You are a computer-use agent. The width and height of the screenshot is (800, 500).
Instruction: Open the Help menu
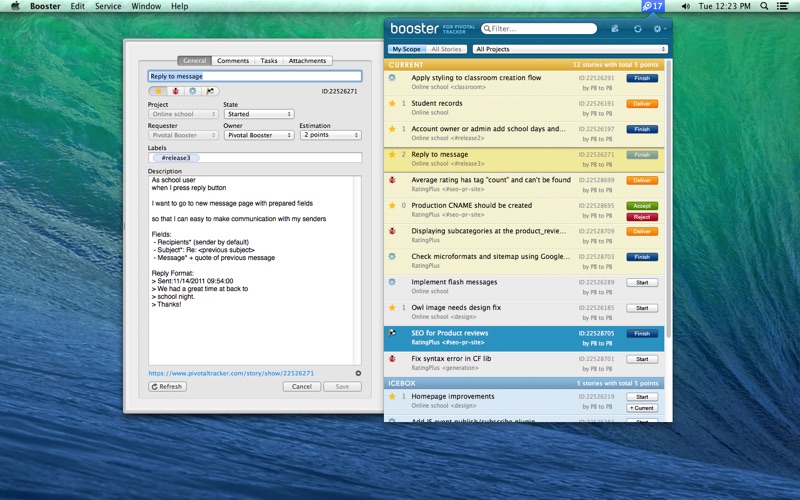(180, 6)
